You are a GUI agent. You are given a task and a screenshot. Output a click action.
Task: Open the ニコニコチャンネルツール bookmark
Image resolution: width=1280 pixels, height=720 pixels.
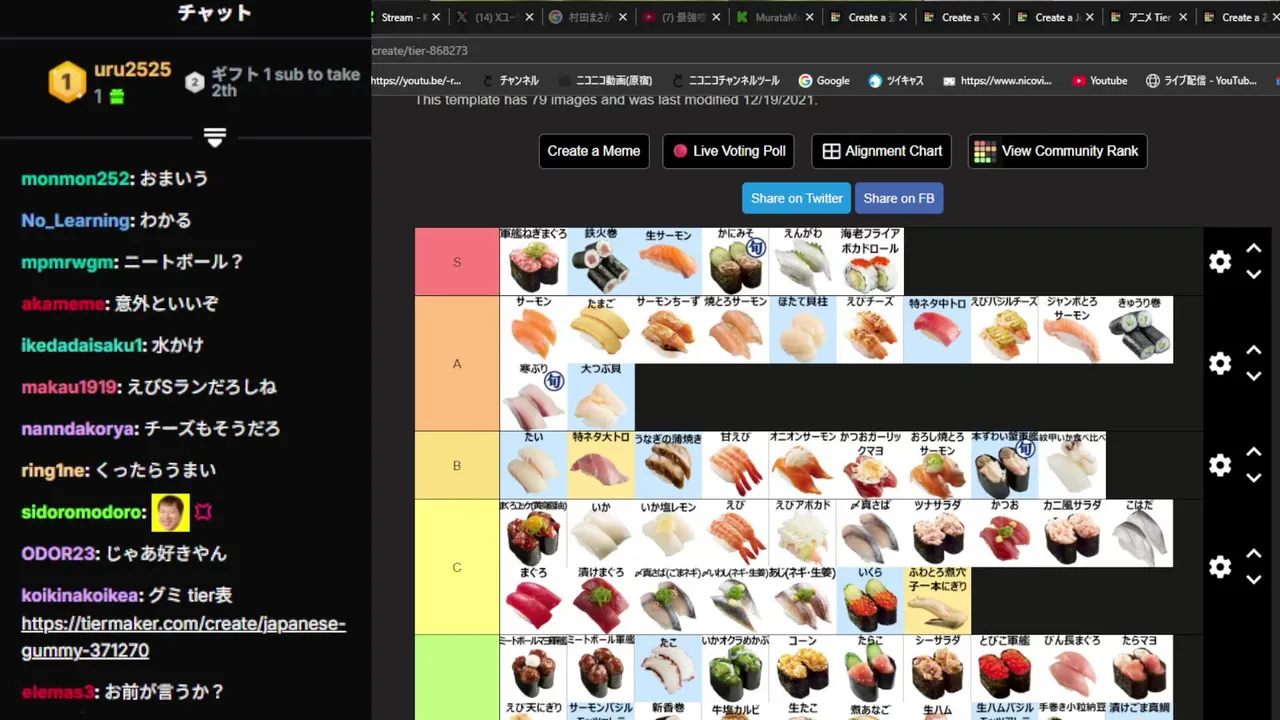(725, 81)
